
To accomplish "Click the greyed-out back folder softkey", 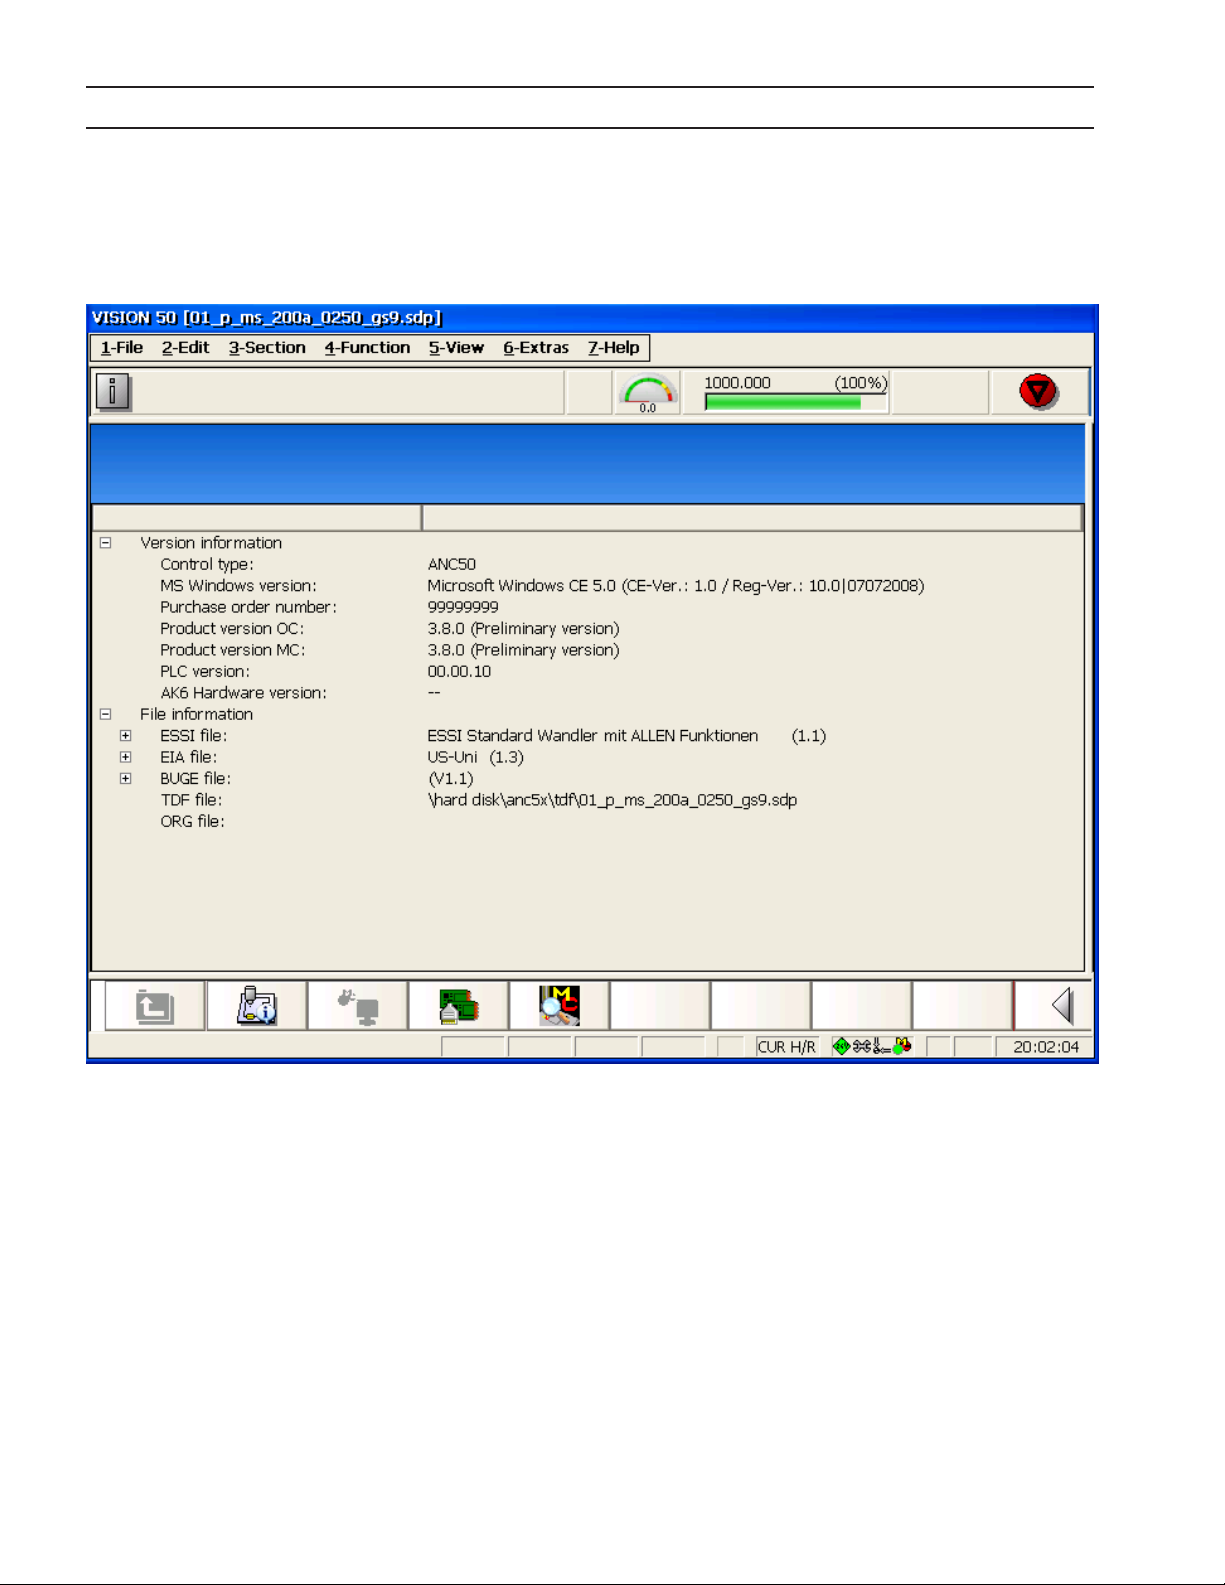I will pyautogui.click(x=155, y=1006).
